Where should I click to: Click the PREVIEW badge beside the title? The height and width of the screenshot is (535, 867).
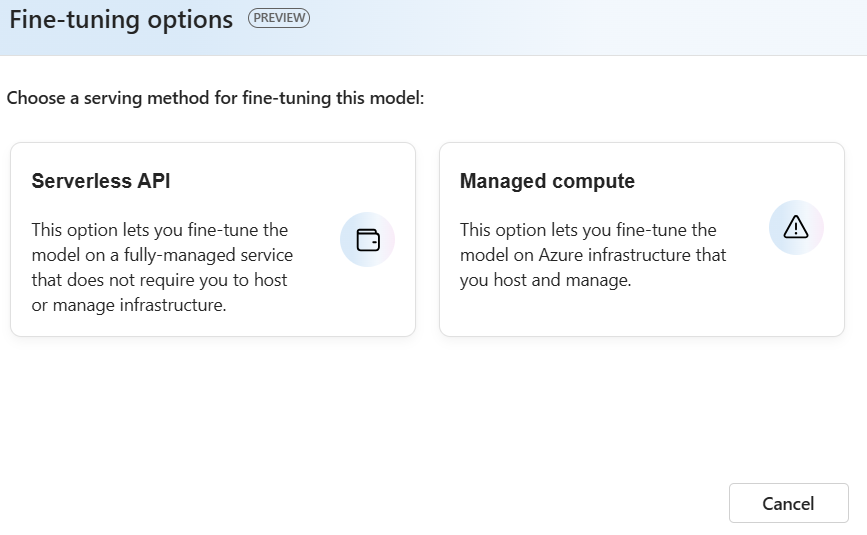[x=279, y=18]
